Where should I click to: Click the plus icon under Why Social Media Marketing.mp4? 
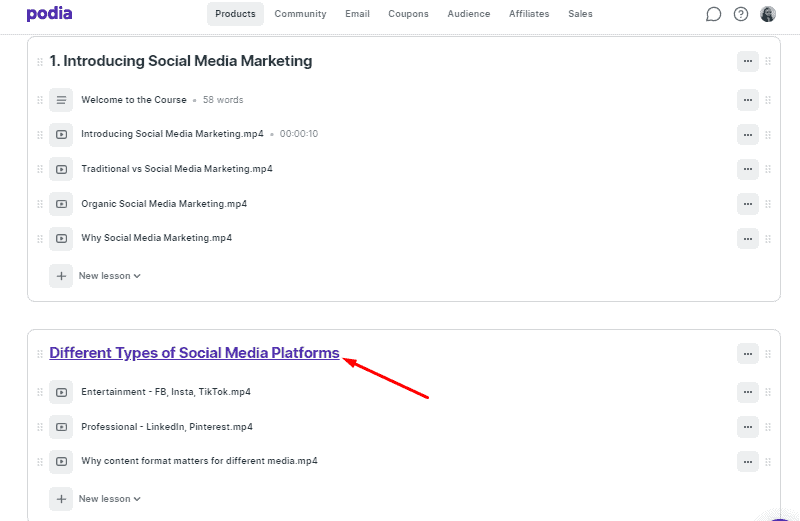click(x=61, y=276)
